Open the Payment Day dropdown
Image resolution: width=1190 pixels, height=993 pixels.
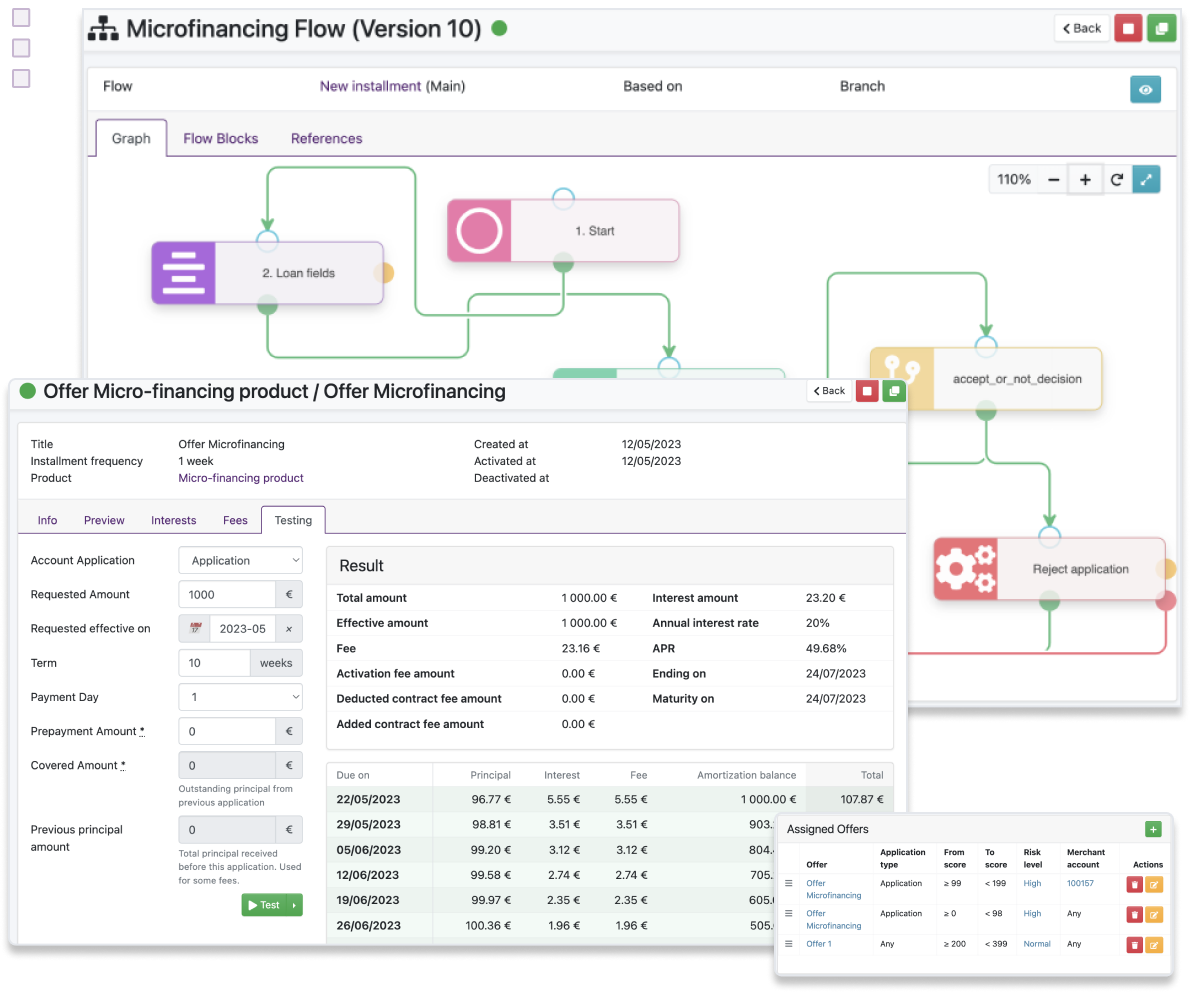[x=240, y=697]
